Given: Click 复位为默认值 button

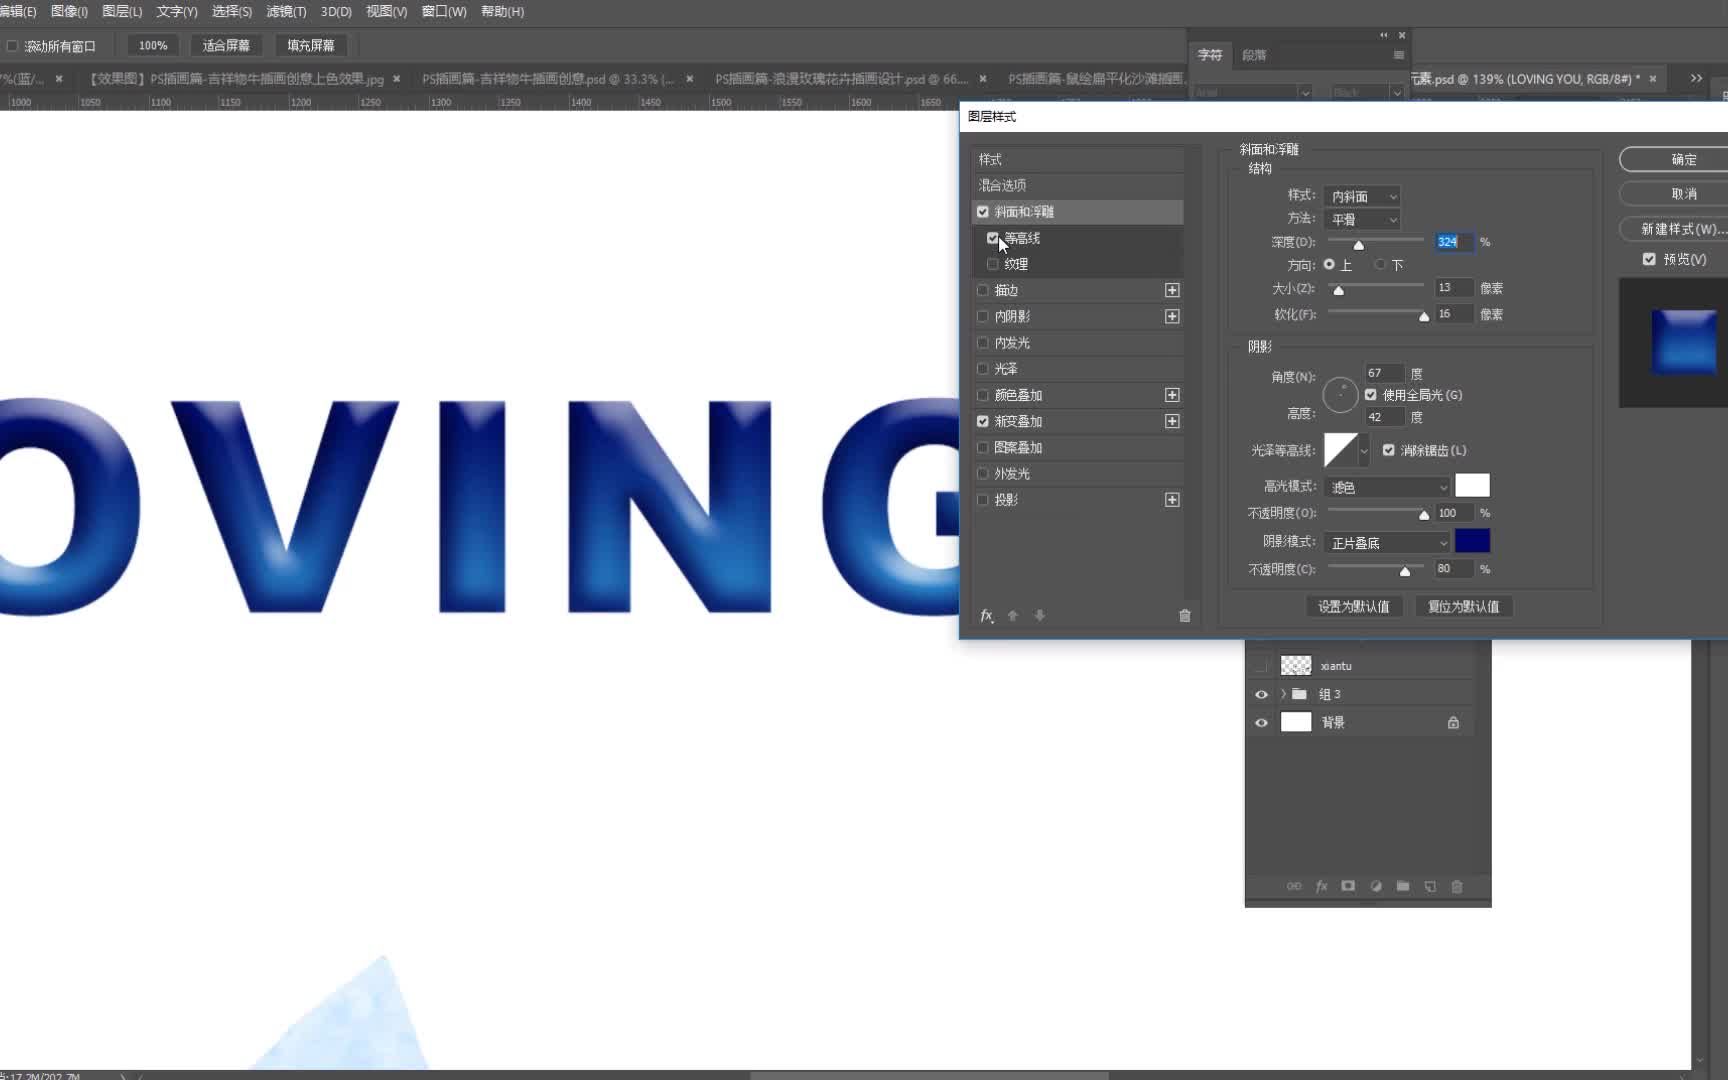Looking at the screenshot, I should click(1464, 607).
